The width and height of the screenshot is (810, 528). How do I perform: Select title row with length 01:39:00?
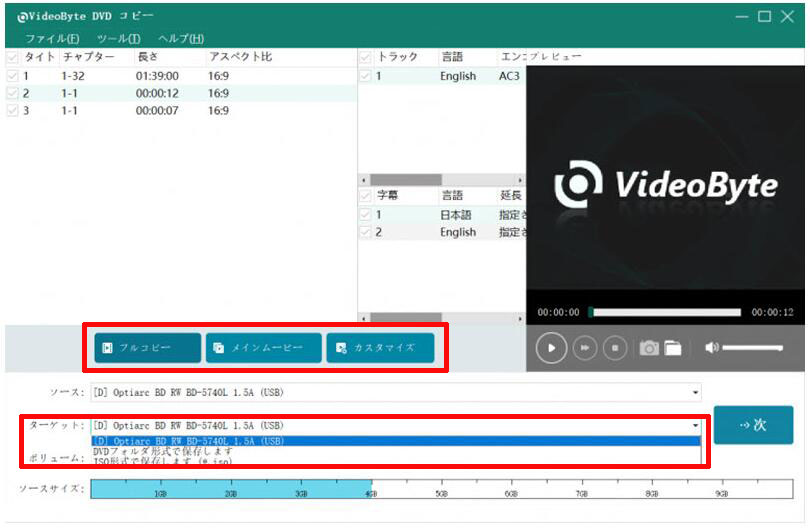(x=181, y=76)
